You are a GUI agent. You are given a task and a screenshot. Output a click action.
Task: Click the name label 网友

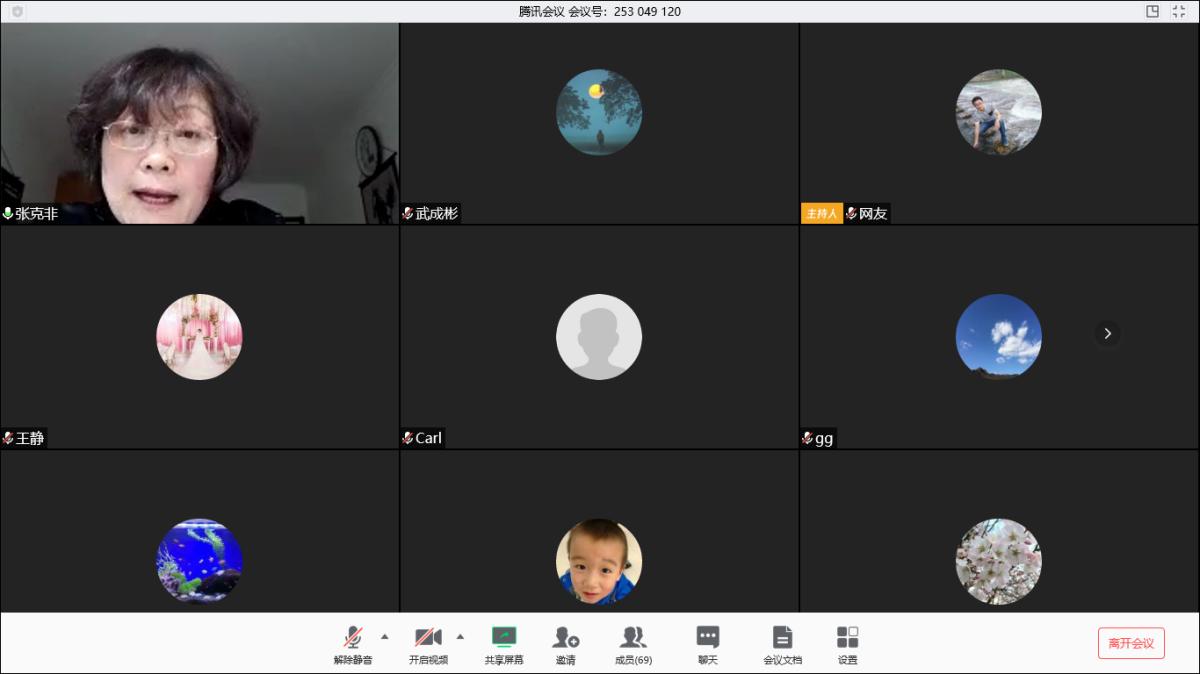click(873, 213)
